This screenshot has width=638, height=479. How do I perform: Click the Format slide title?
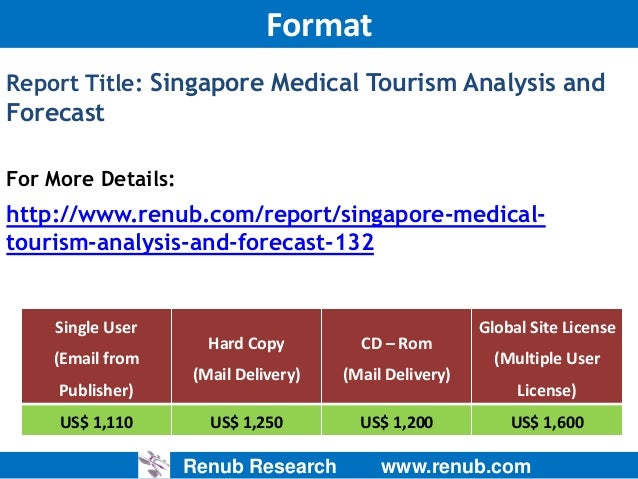tap(319, 25)
